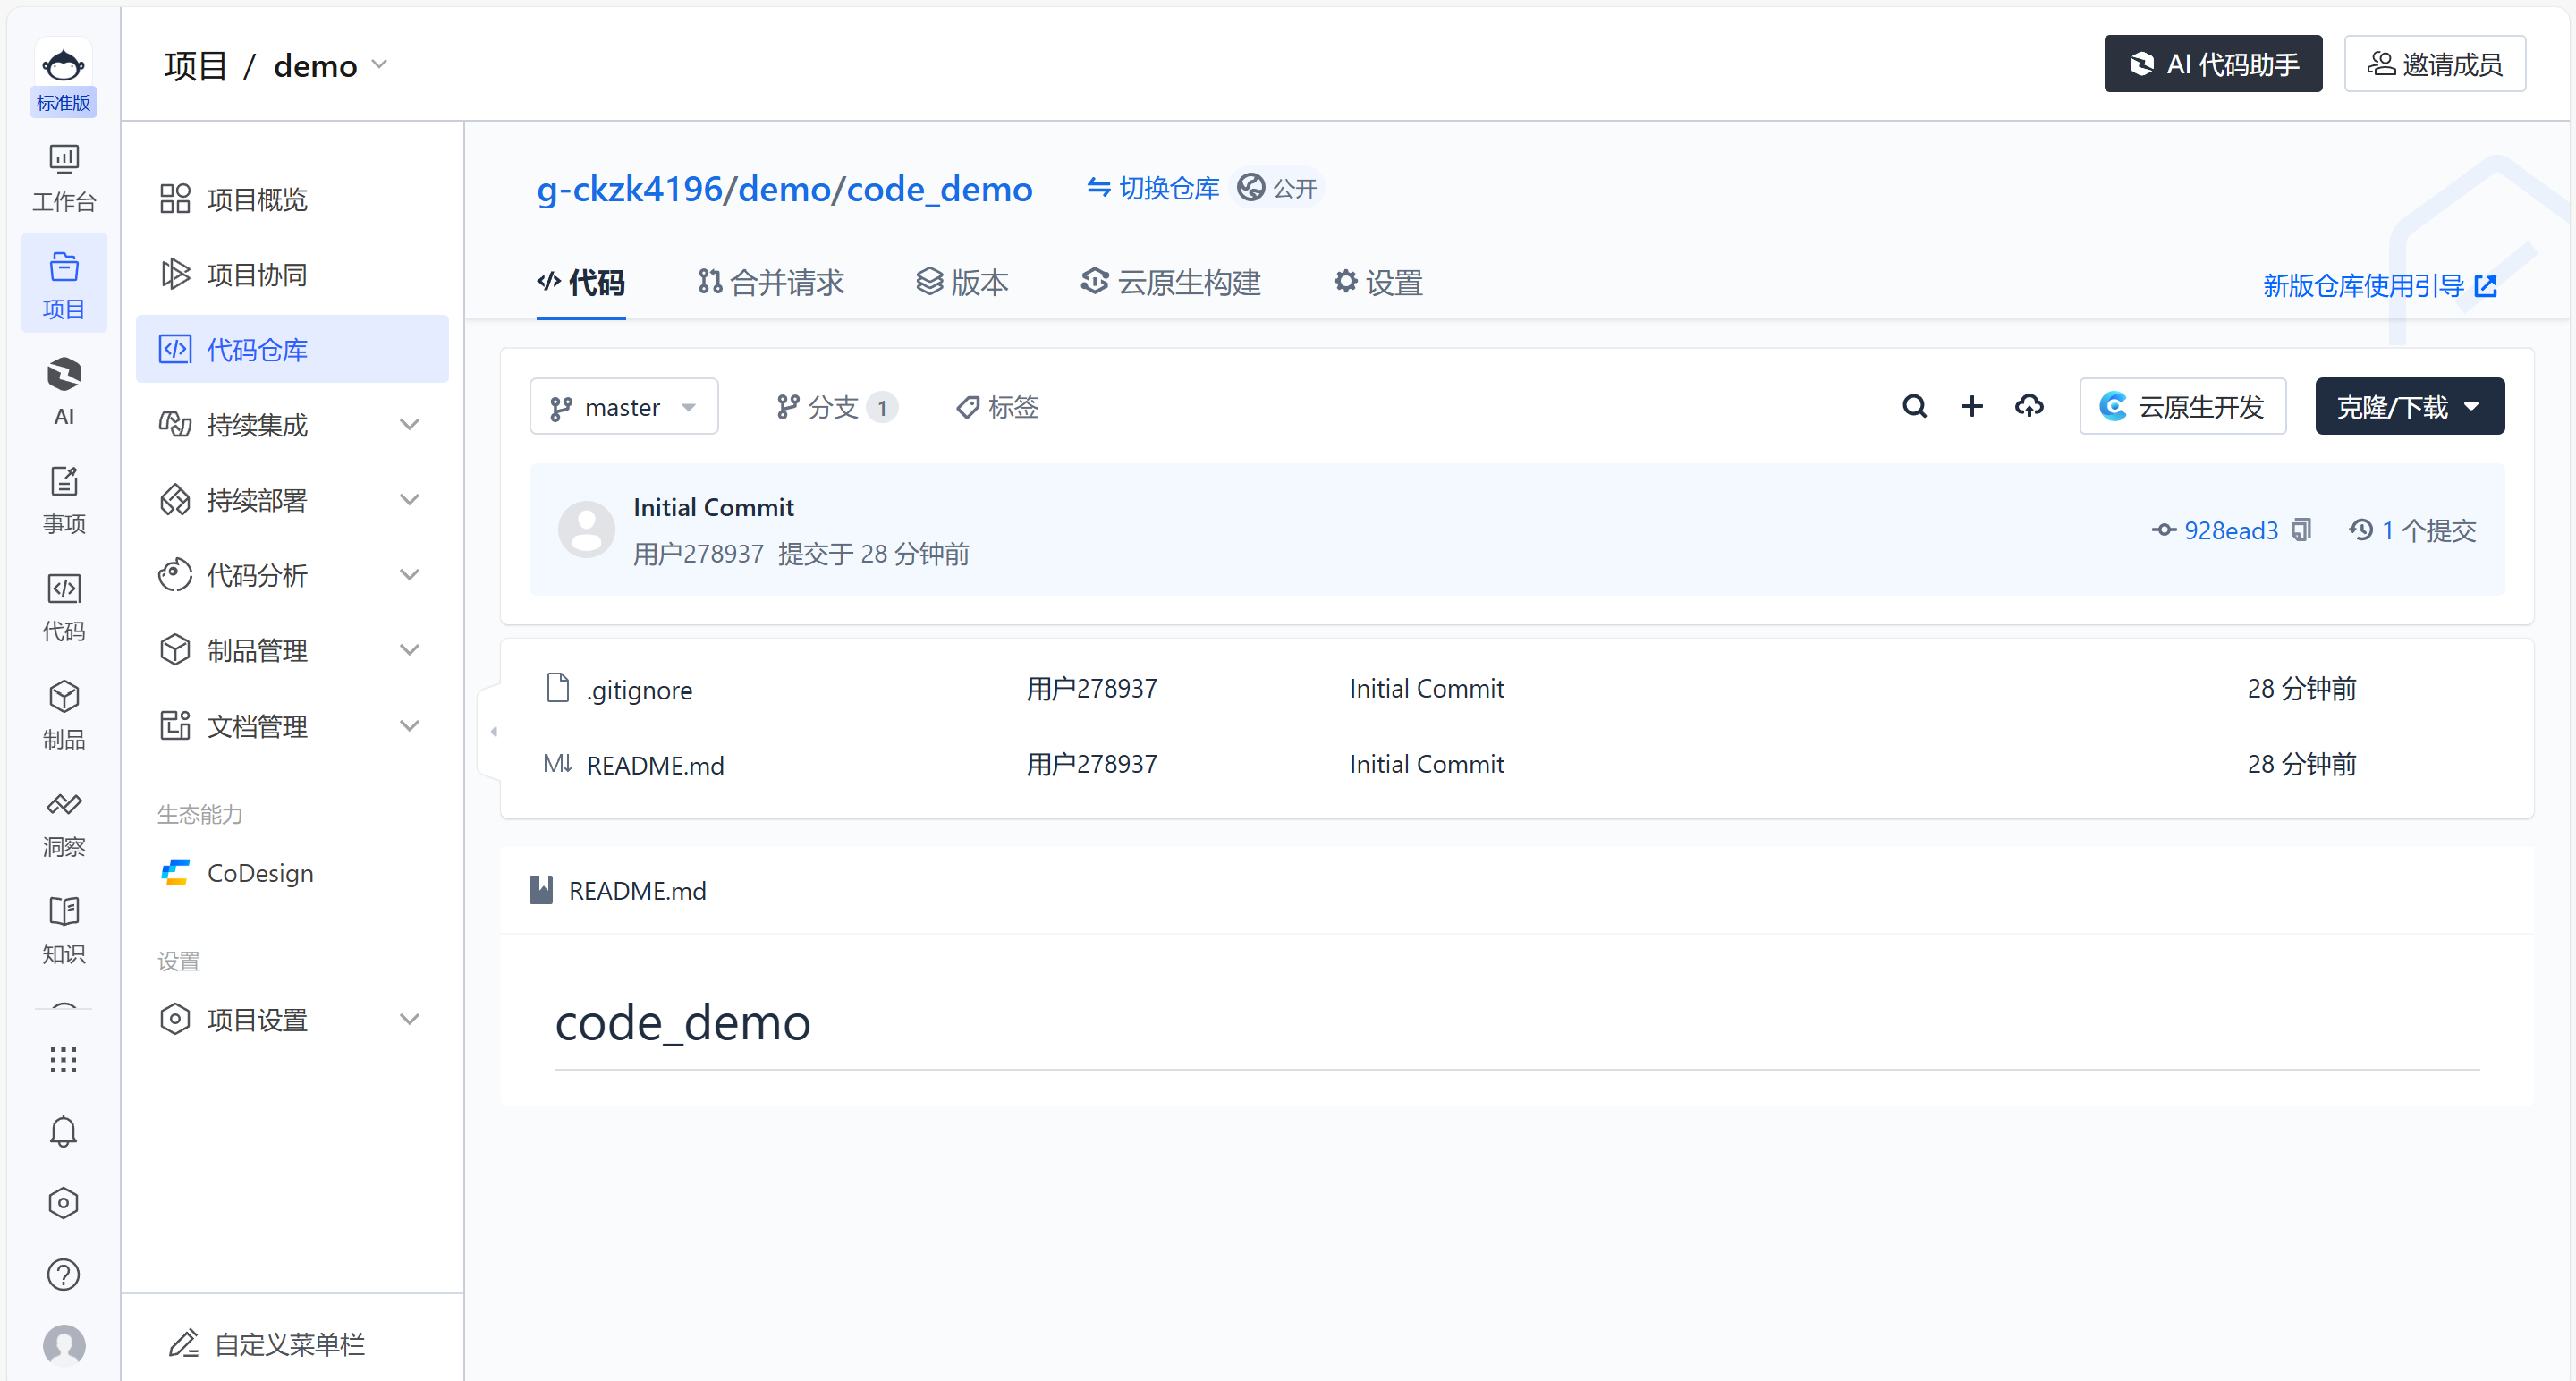Click the plus icon to add file
Image resolution: width=2576 pixels, height=1381 pixels.
1971,406
